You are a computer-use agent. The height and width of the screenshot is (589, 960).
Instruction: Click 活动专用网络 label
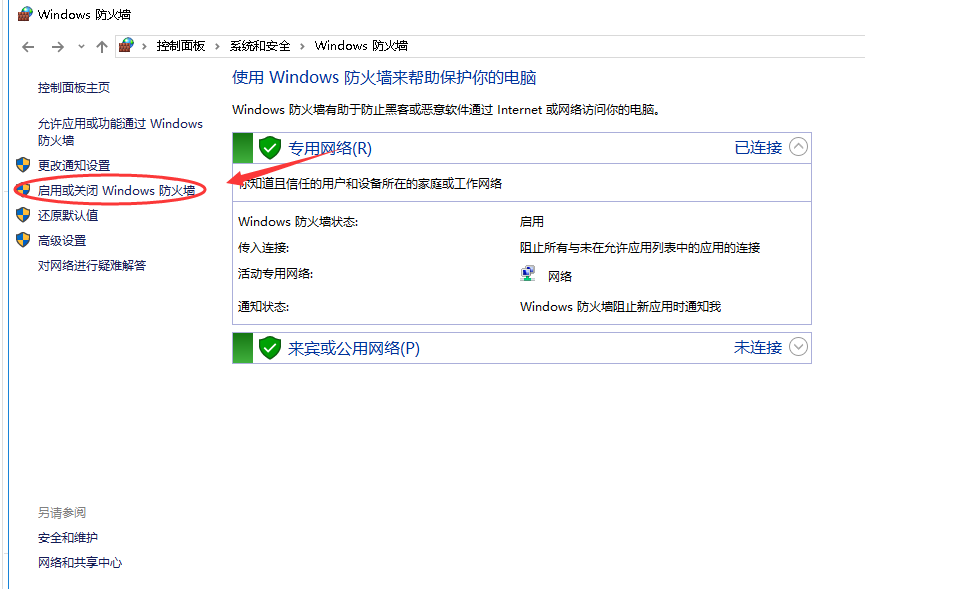pyautogui.click(x=276, y=274)
